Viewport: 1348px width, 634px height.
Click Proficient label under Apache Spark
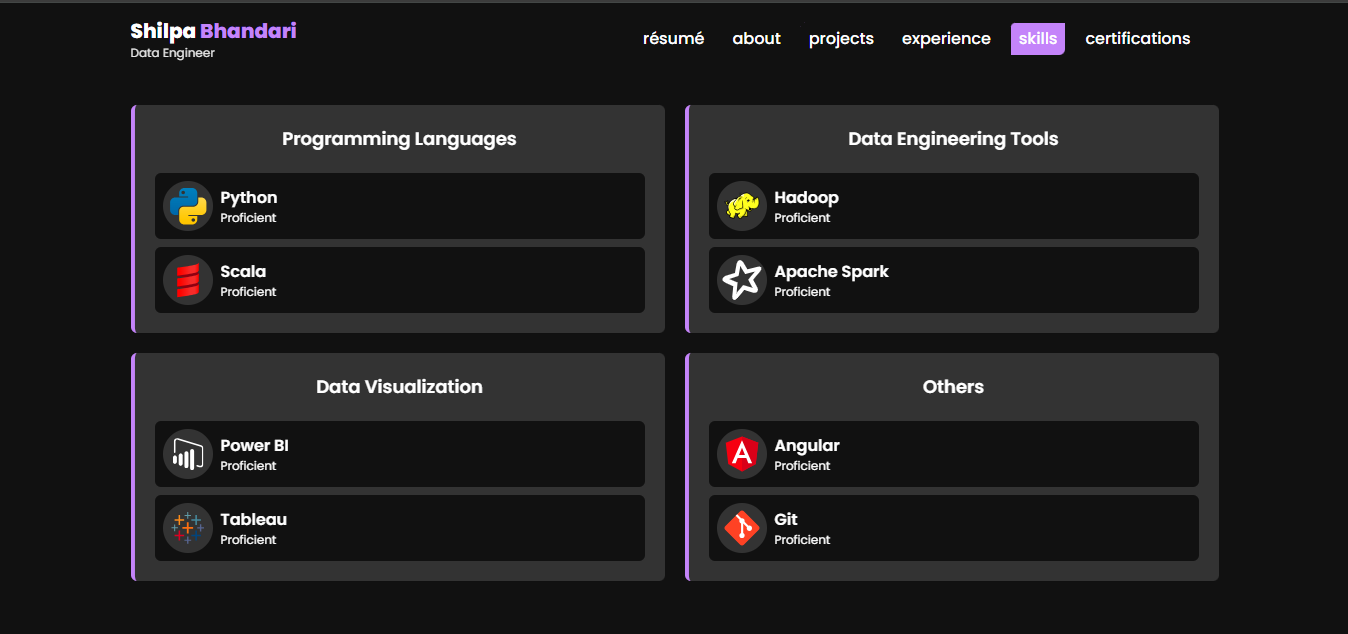coord(802,292)
